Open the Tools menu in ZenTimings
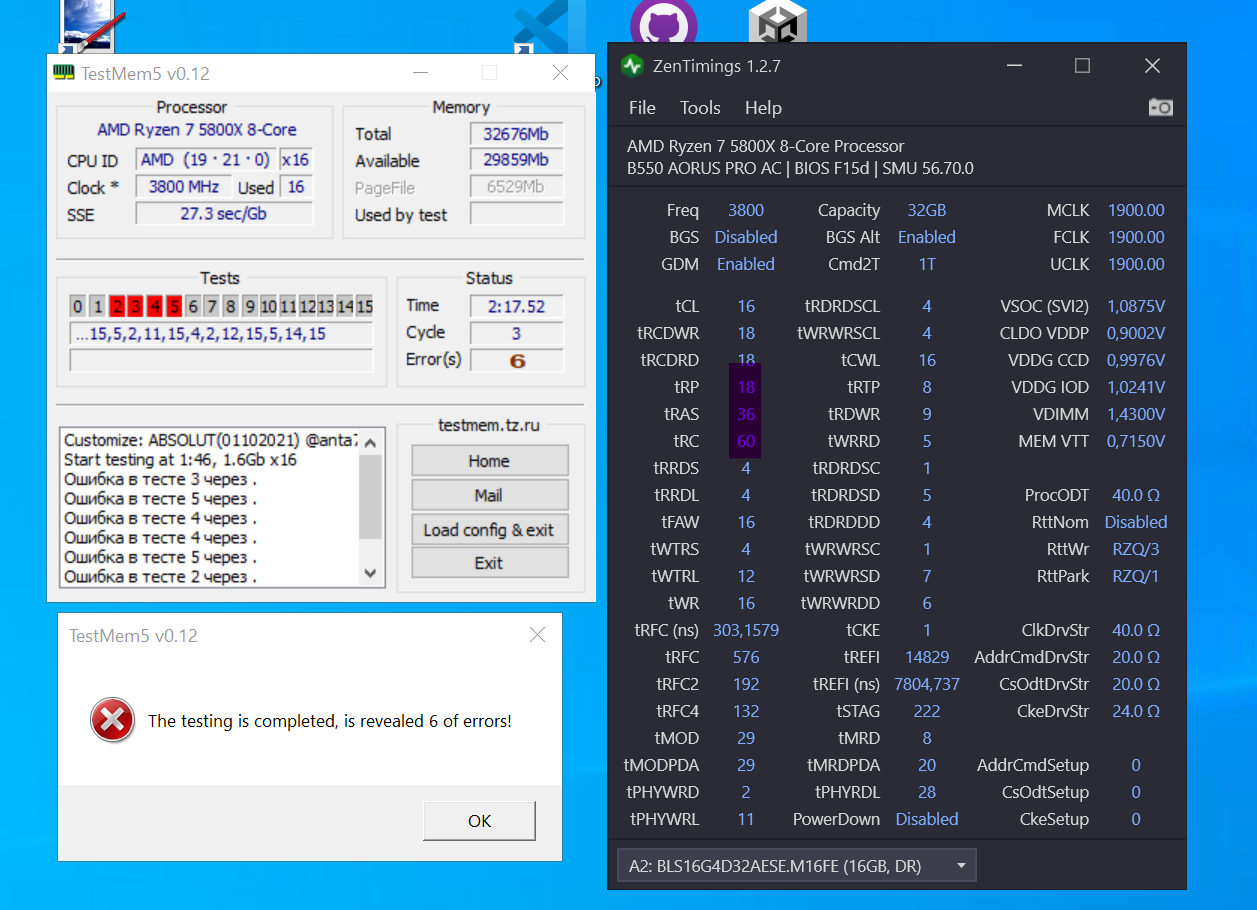 [700, 108]
